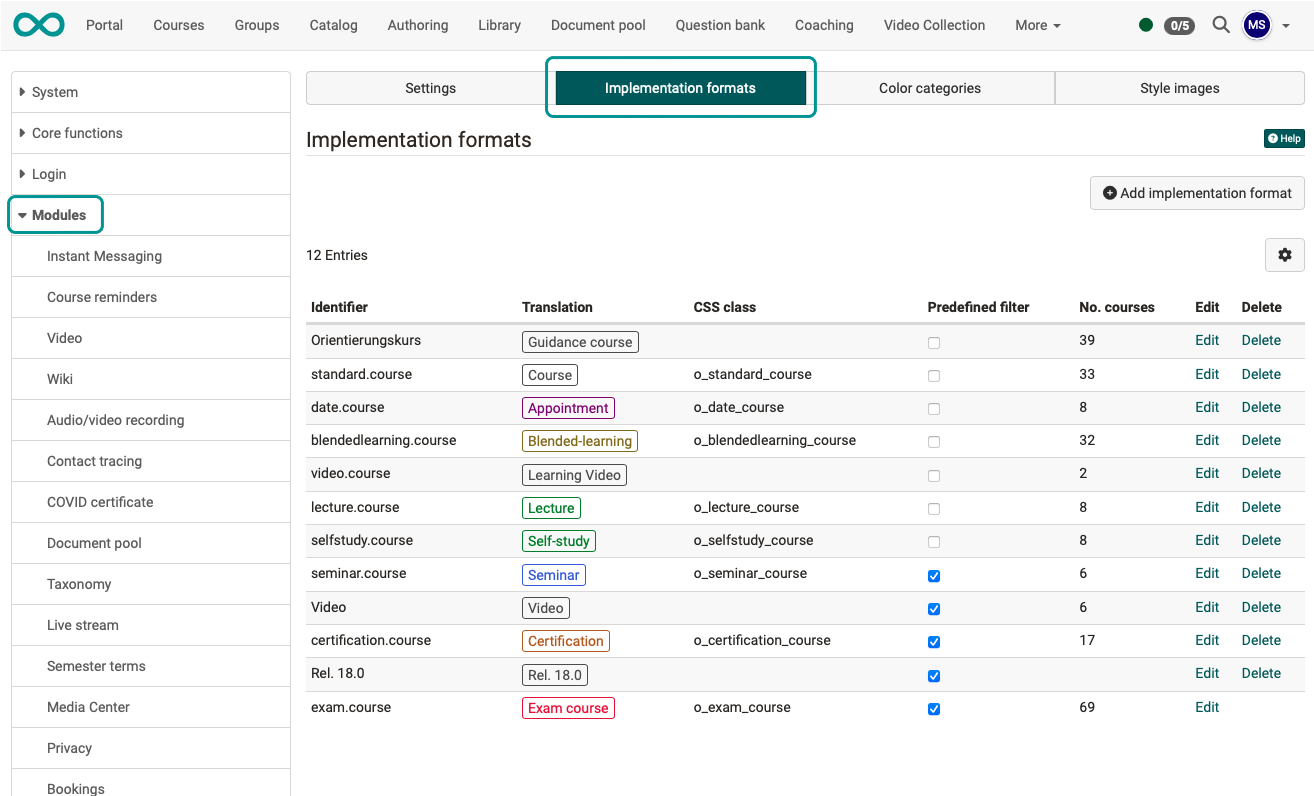Delete the date.course implementation format
Viewport: 1314px width, 796px height.
click(x=1261, y=407)
